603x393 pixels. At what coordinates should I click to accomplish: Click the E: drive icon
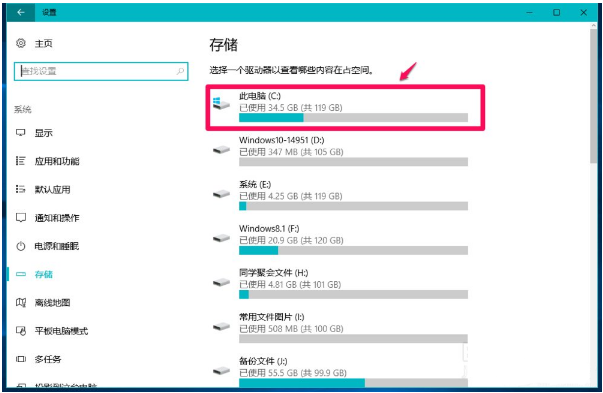[x=221, y=194]
